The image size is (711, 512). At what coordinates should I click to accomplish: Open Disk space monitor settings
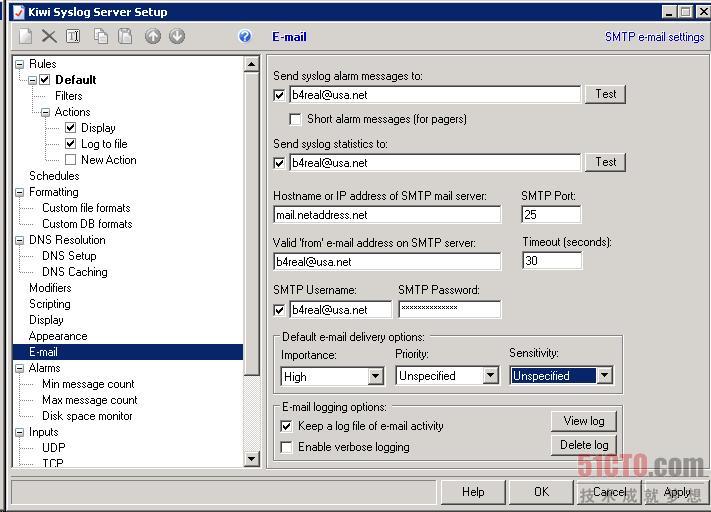click(87, 416)
